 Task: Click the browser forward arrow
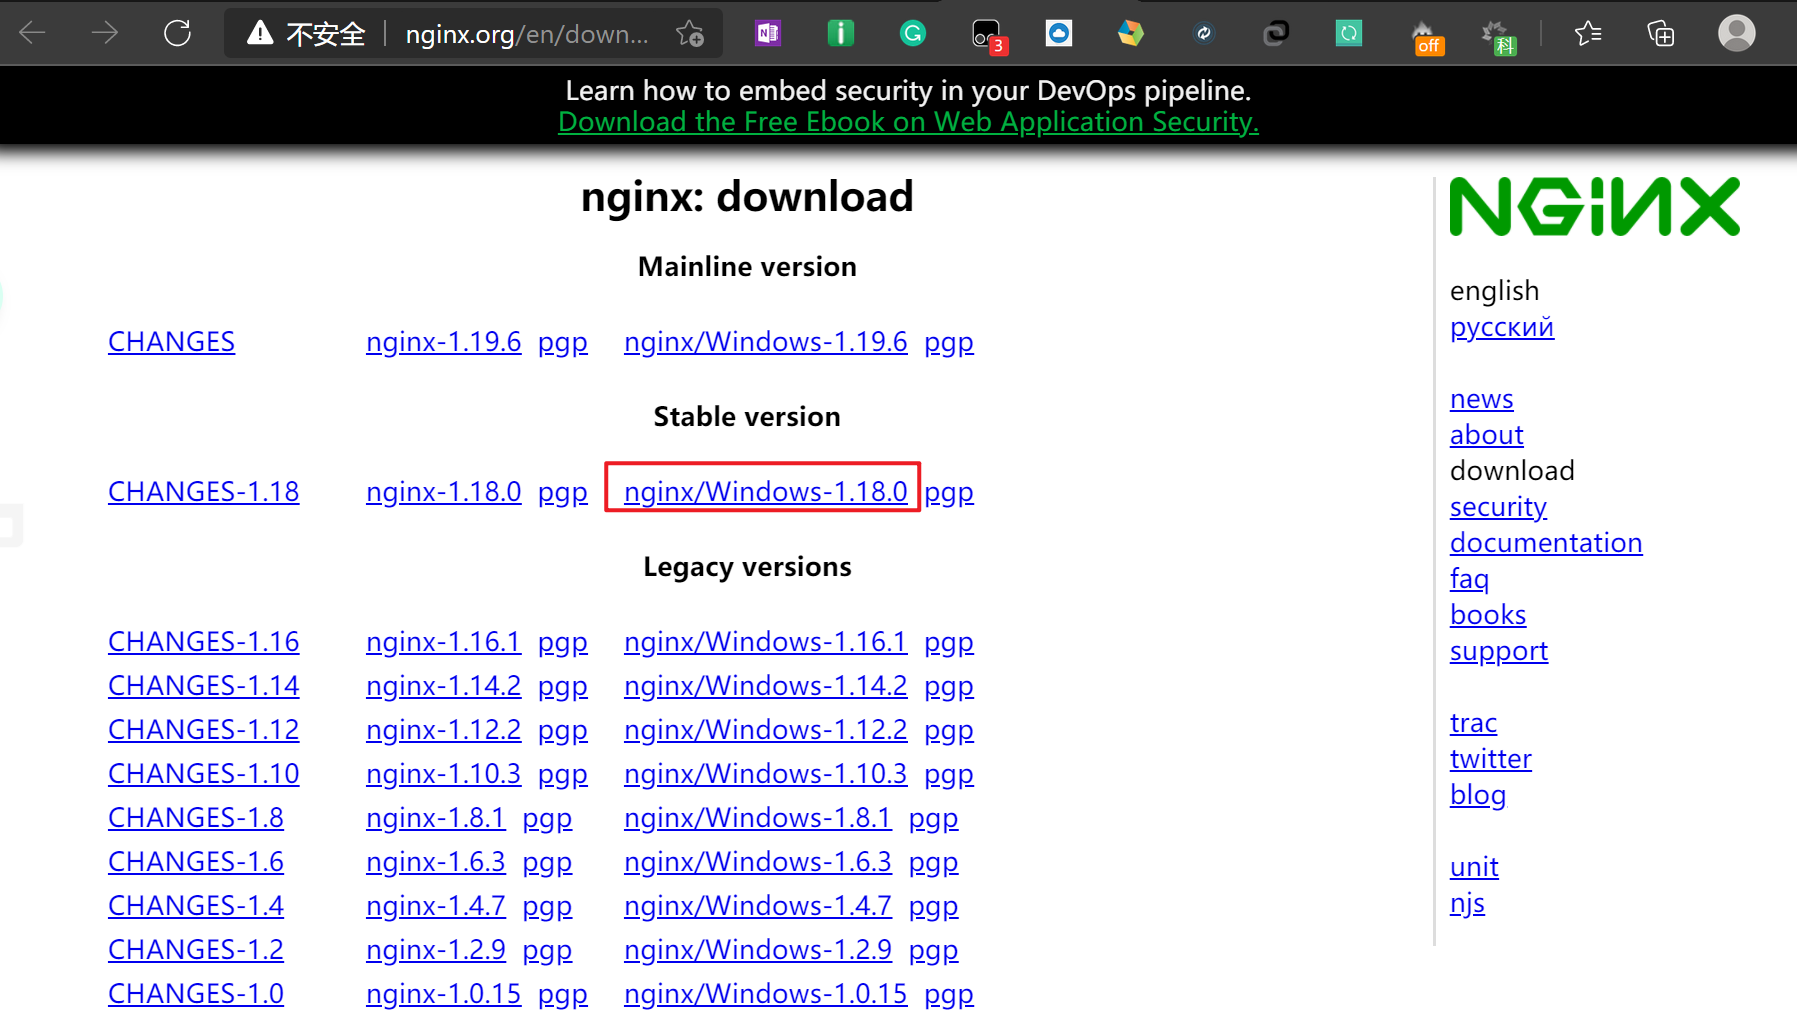pyautogui.click(x=105, y=33)
